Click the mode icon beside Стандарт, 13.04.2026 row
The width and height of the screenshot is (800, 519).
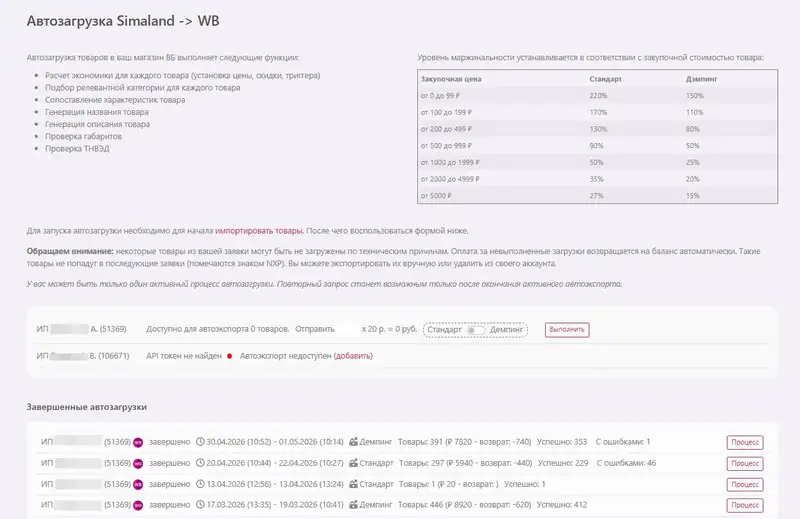click(x=353, y=484)
